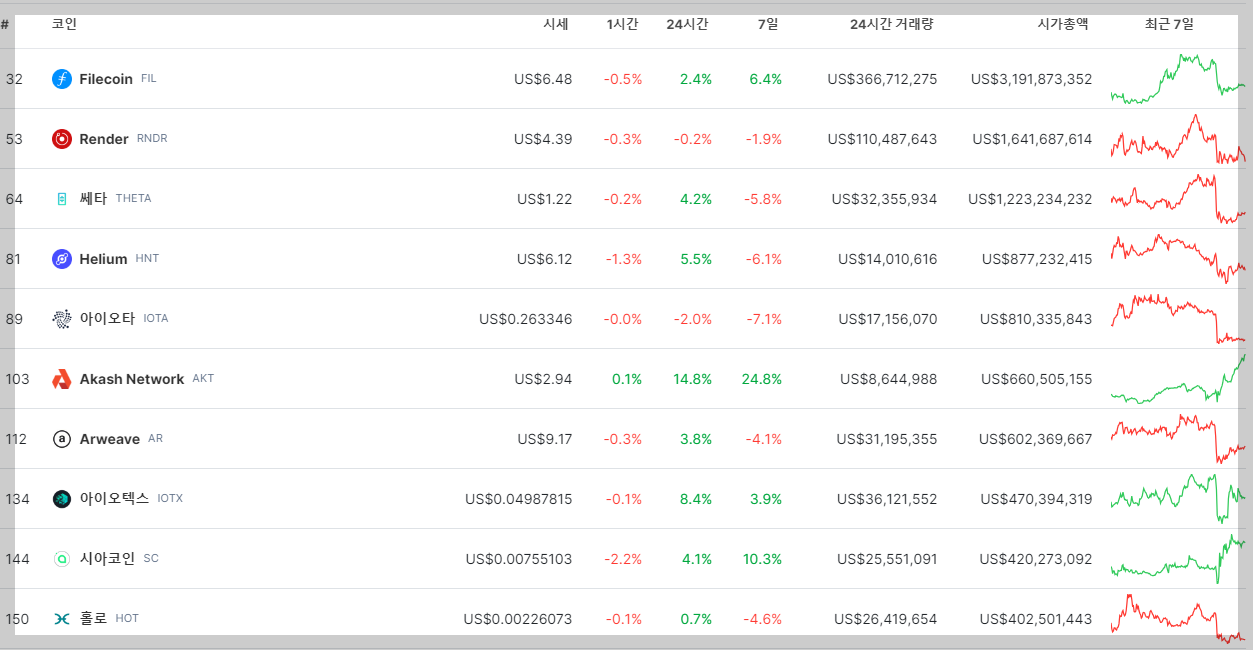Open the 홀로 coin name link
The height and width of the screenshot is (650, 1253).
tap(94, 619)
